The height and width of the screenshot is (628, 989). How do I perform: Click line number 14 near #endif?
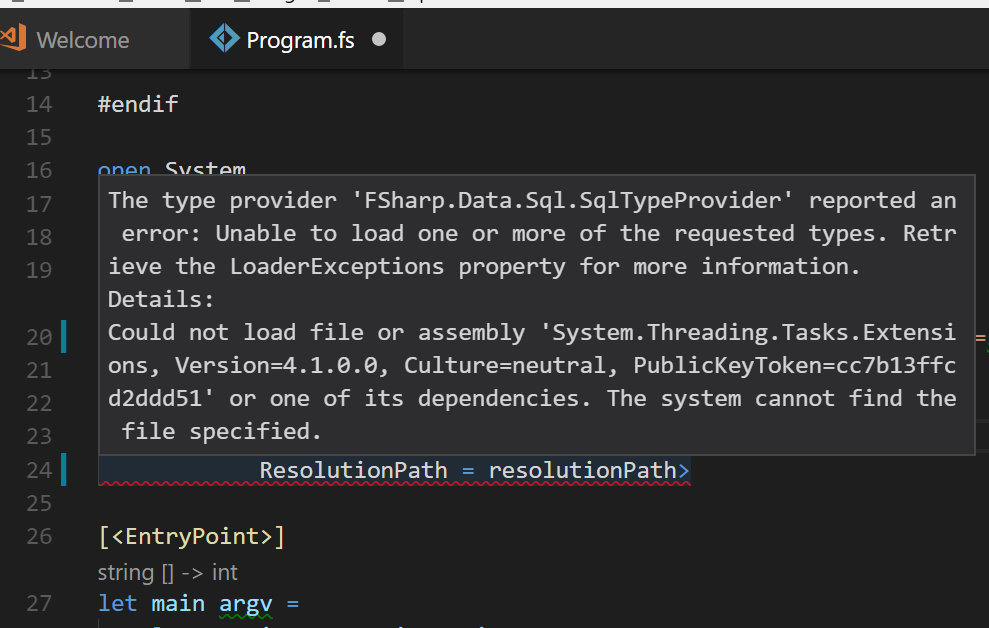(38, 104)
